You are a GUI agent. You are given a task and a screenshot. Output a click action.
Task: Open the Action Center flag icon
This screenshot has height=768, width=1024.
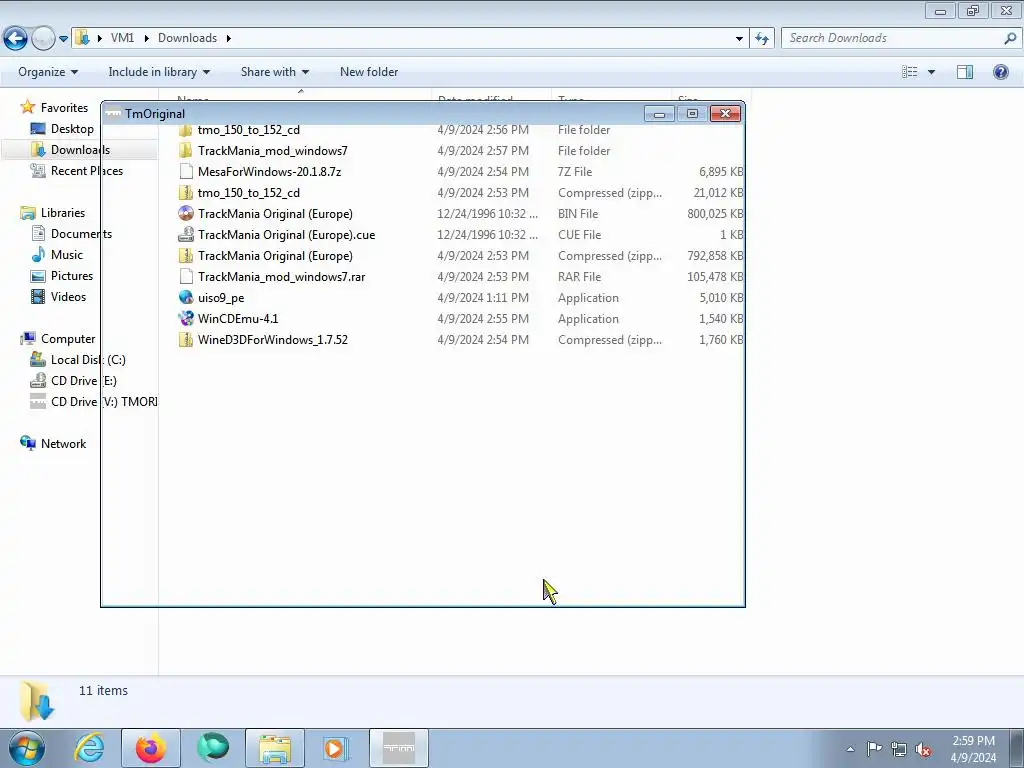874,748
